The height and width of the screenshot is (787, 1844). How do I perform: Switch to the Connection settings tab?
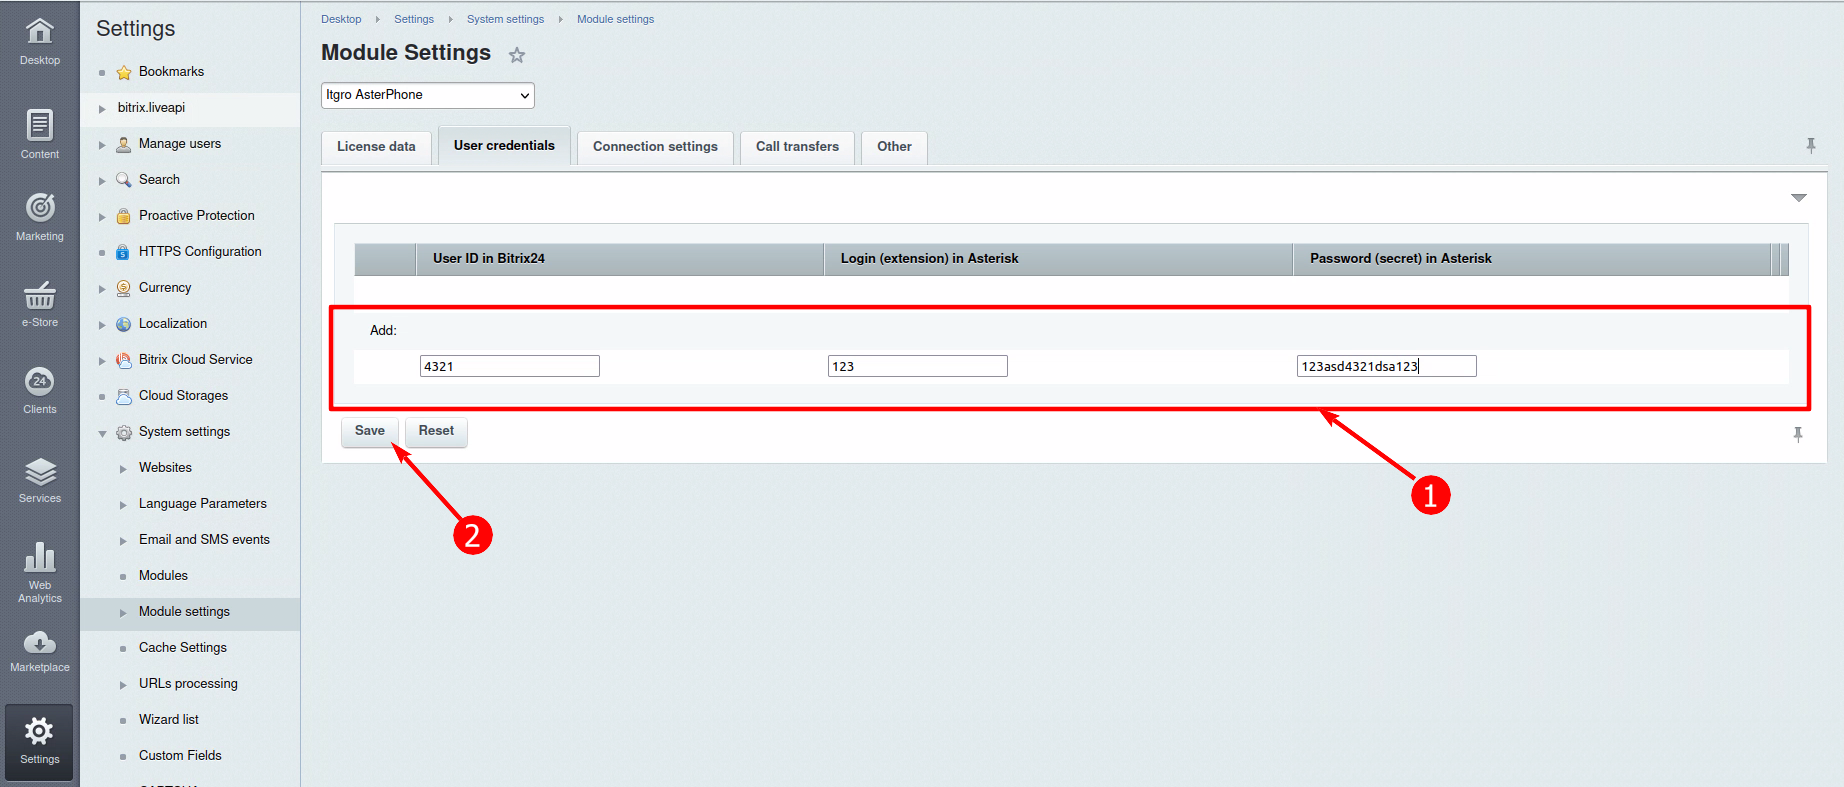[x=655, y=147]
